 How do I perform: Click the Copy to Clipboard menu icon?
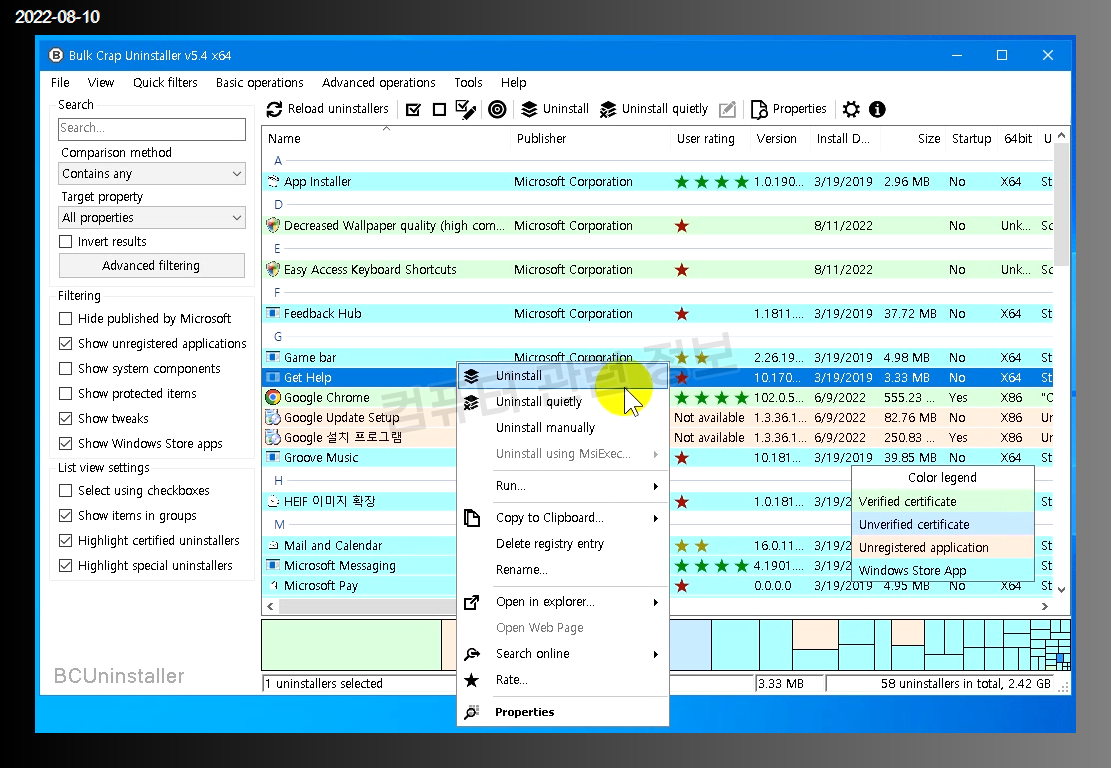tap(472, 518)
